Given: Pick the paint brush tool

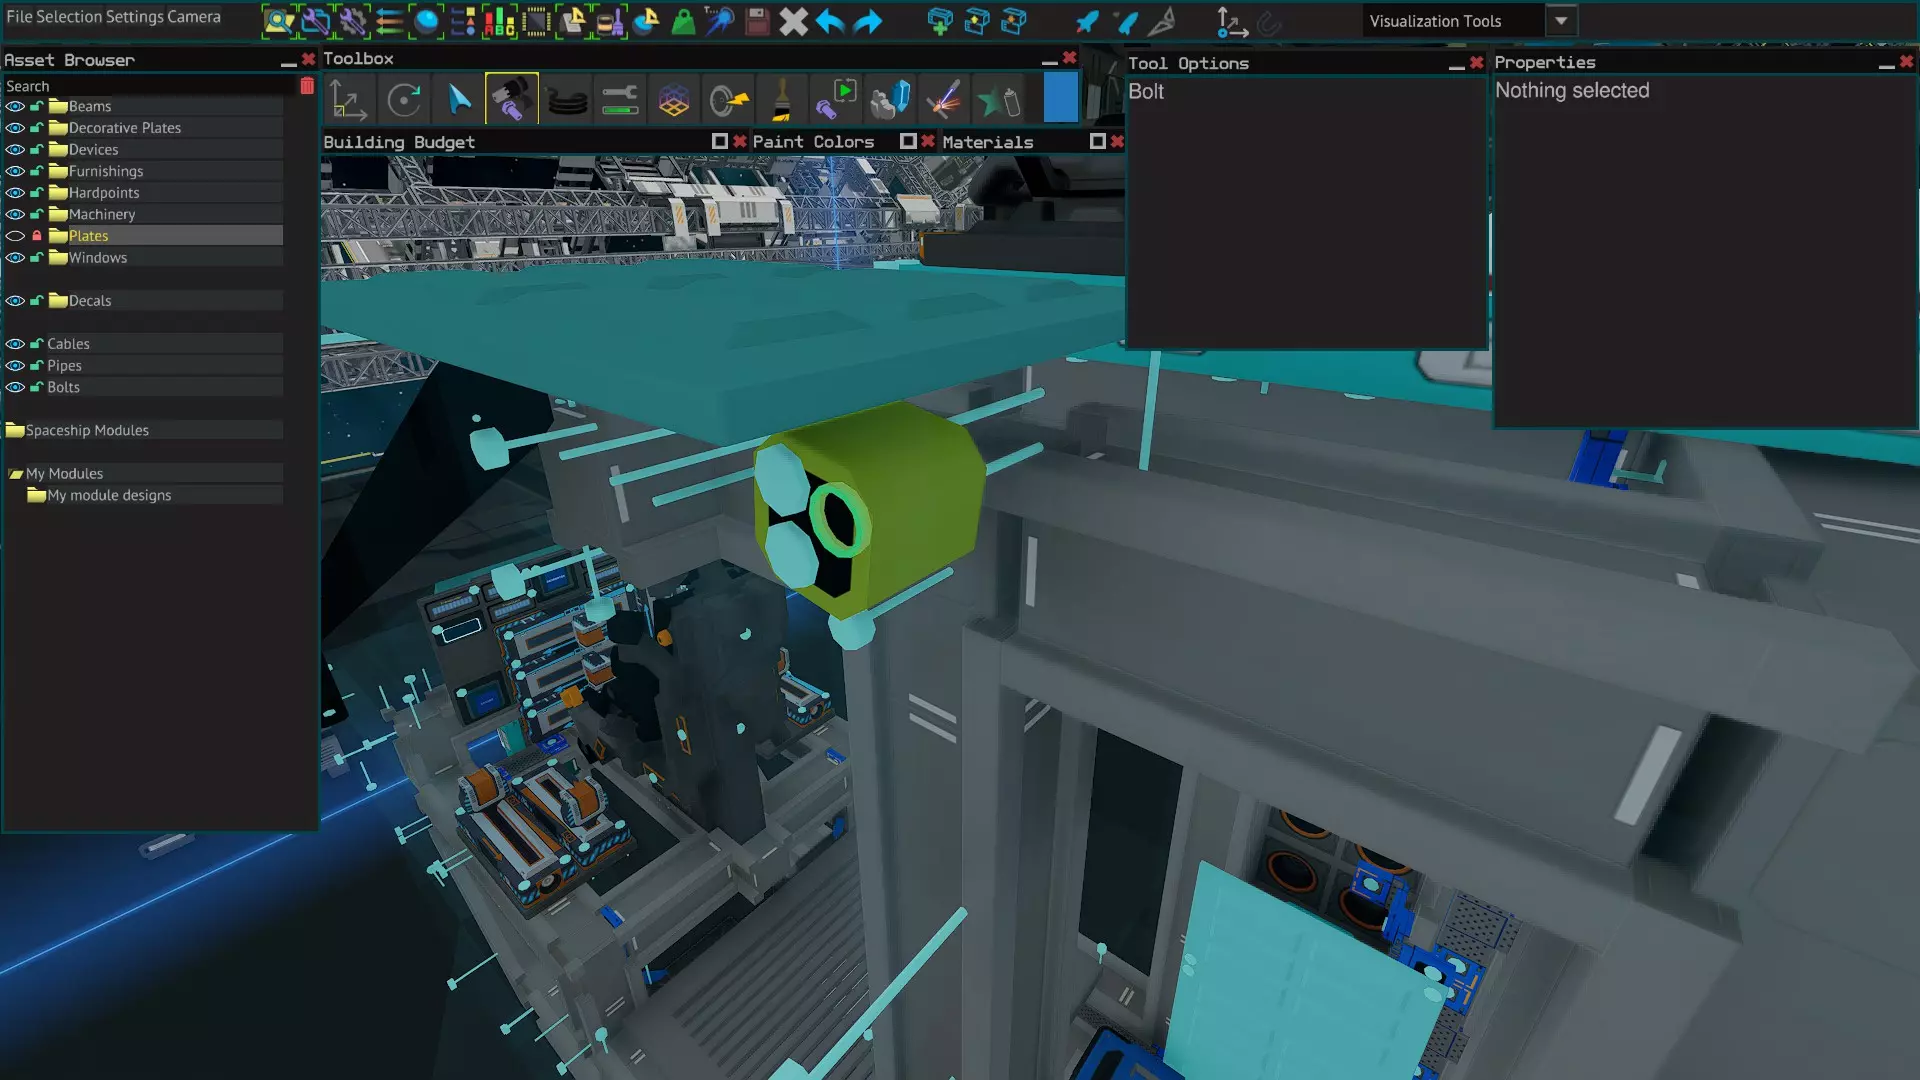Looking at the screenshot, I should [x=782, y=100].
